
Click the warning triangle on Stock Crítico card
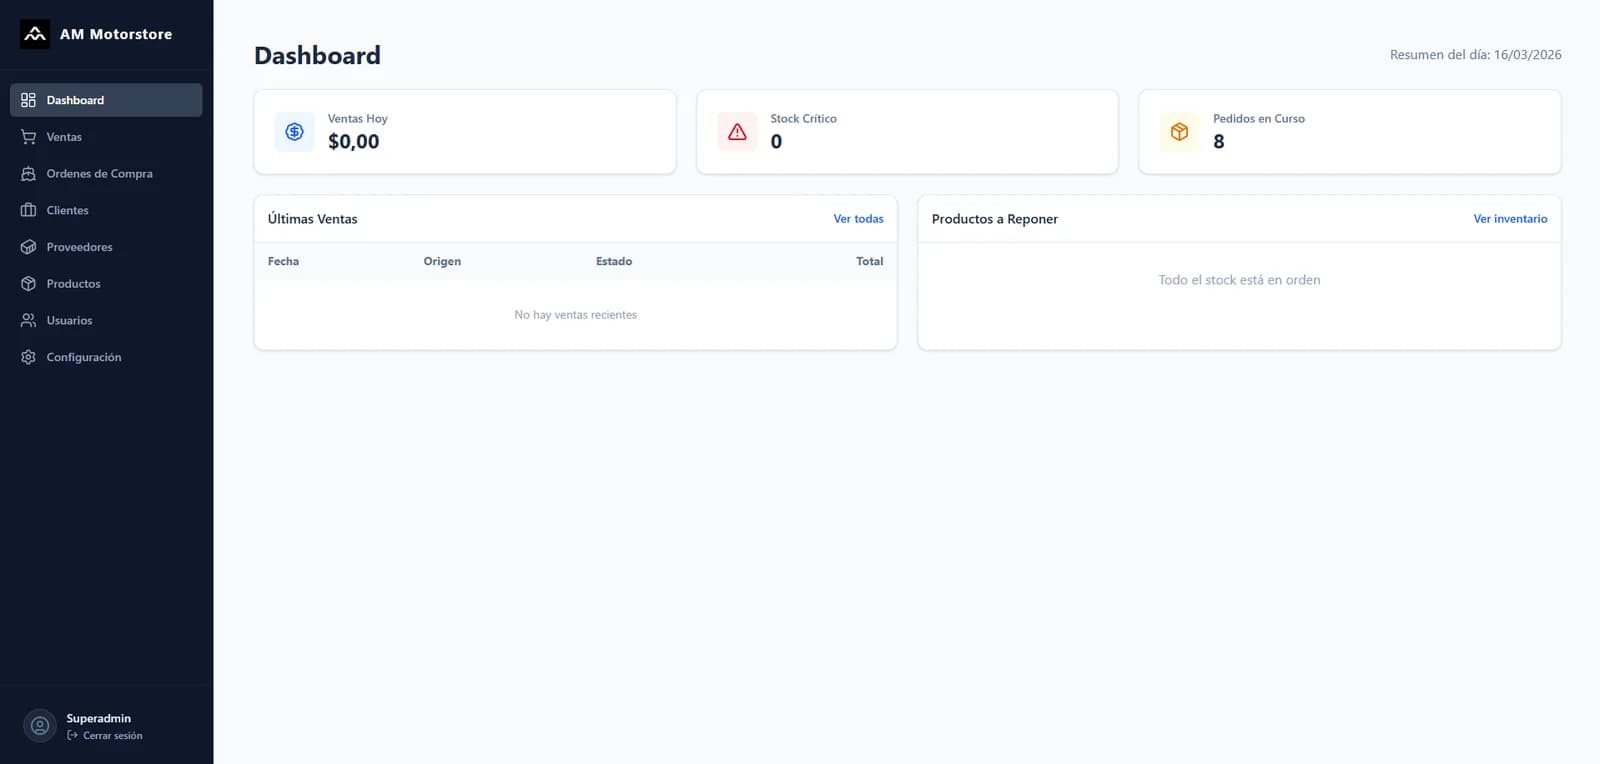coord(737,132)
